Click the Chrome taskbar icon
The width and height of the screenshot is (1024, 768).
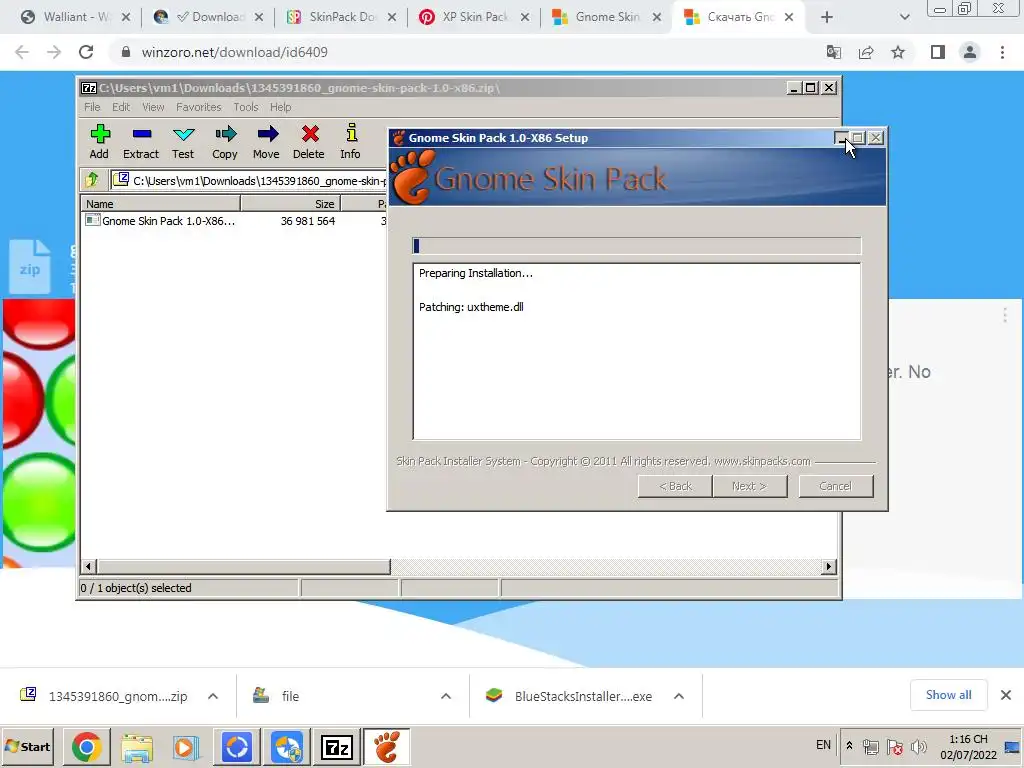pos(86,746)
